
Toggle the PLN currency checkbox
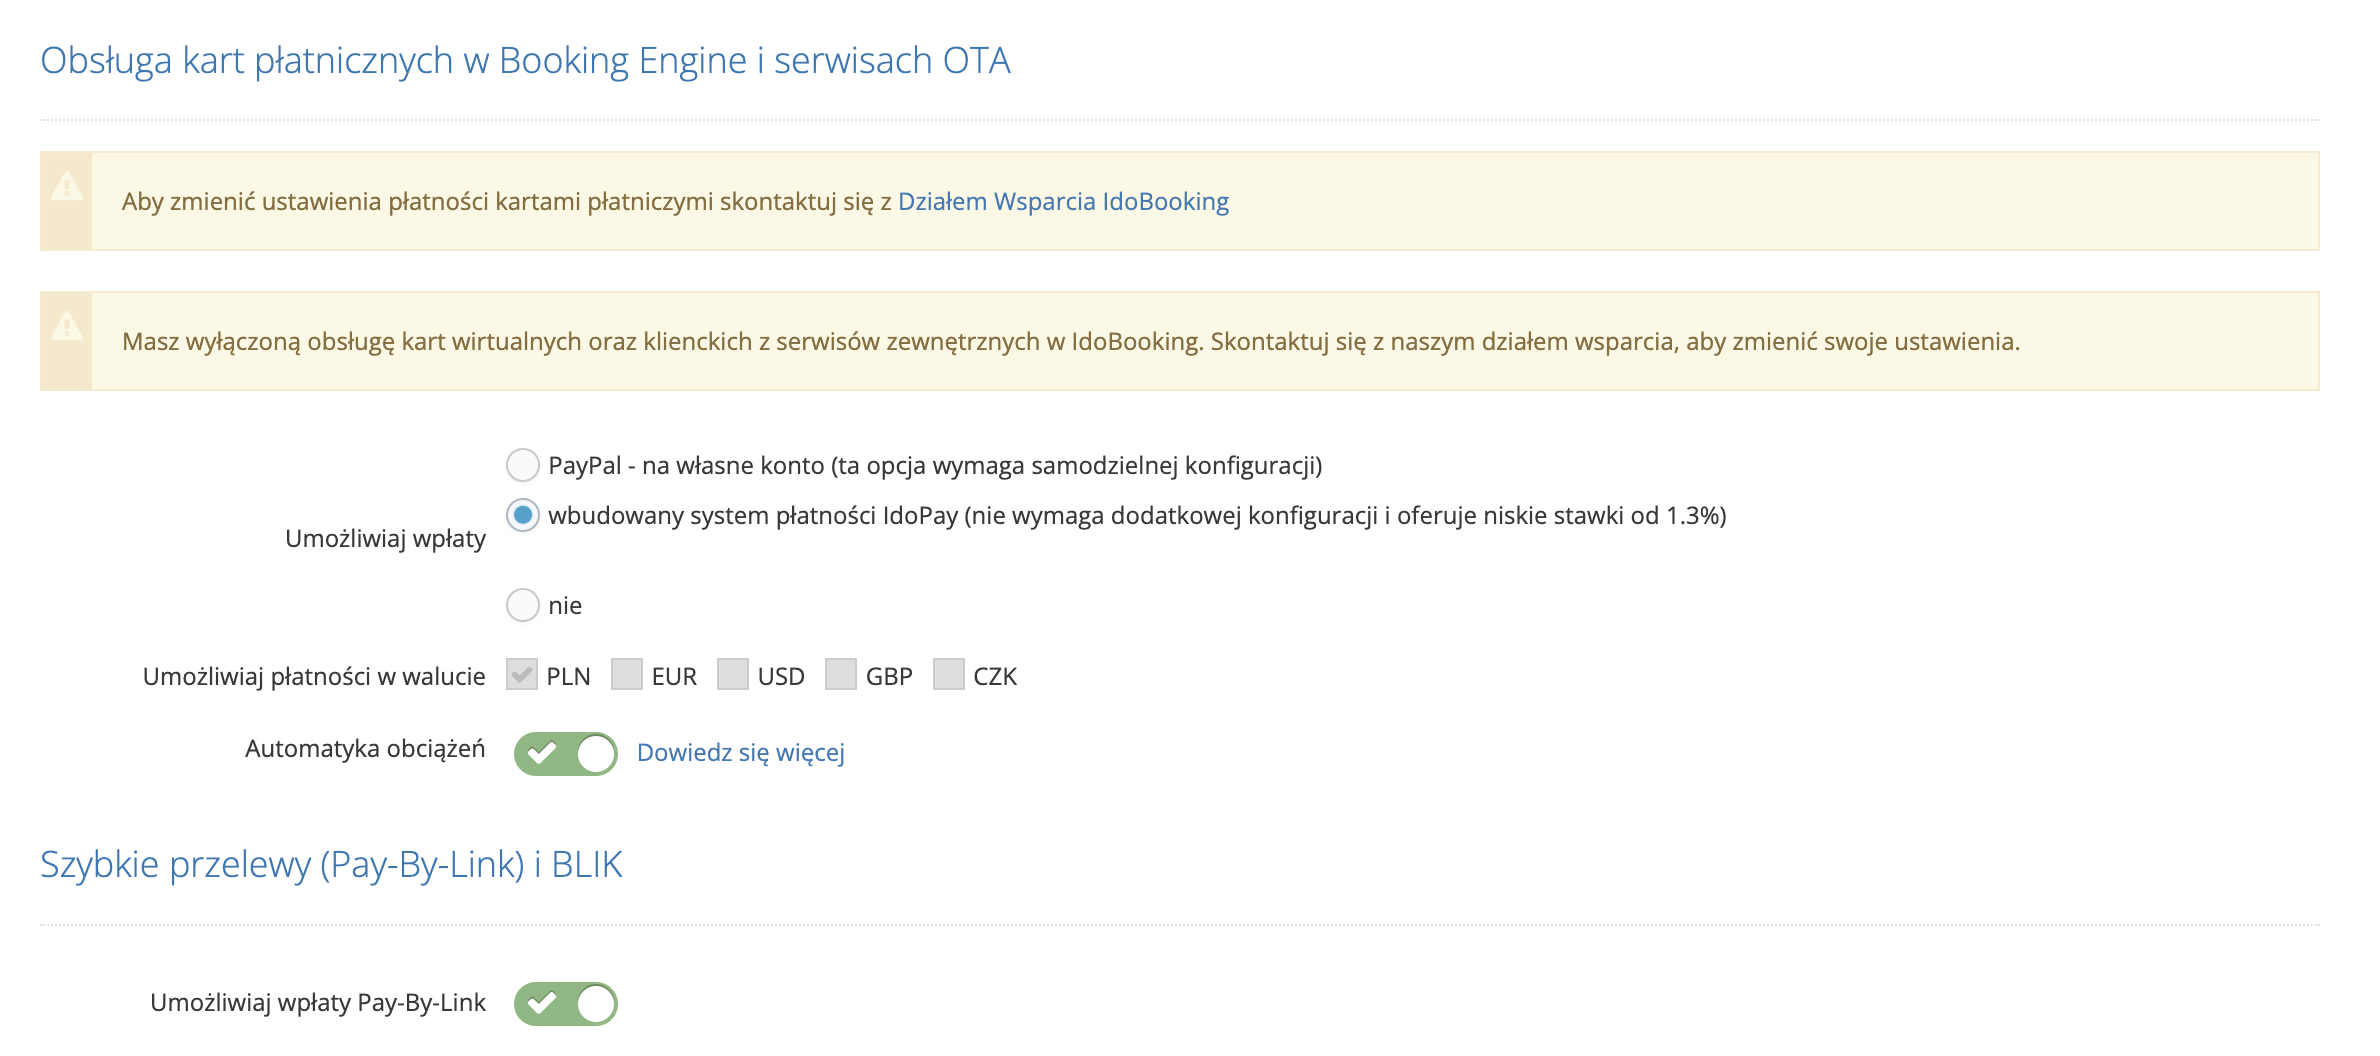(x=522, y=674)
